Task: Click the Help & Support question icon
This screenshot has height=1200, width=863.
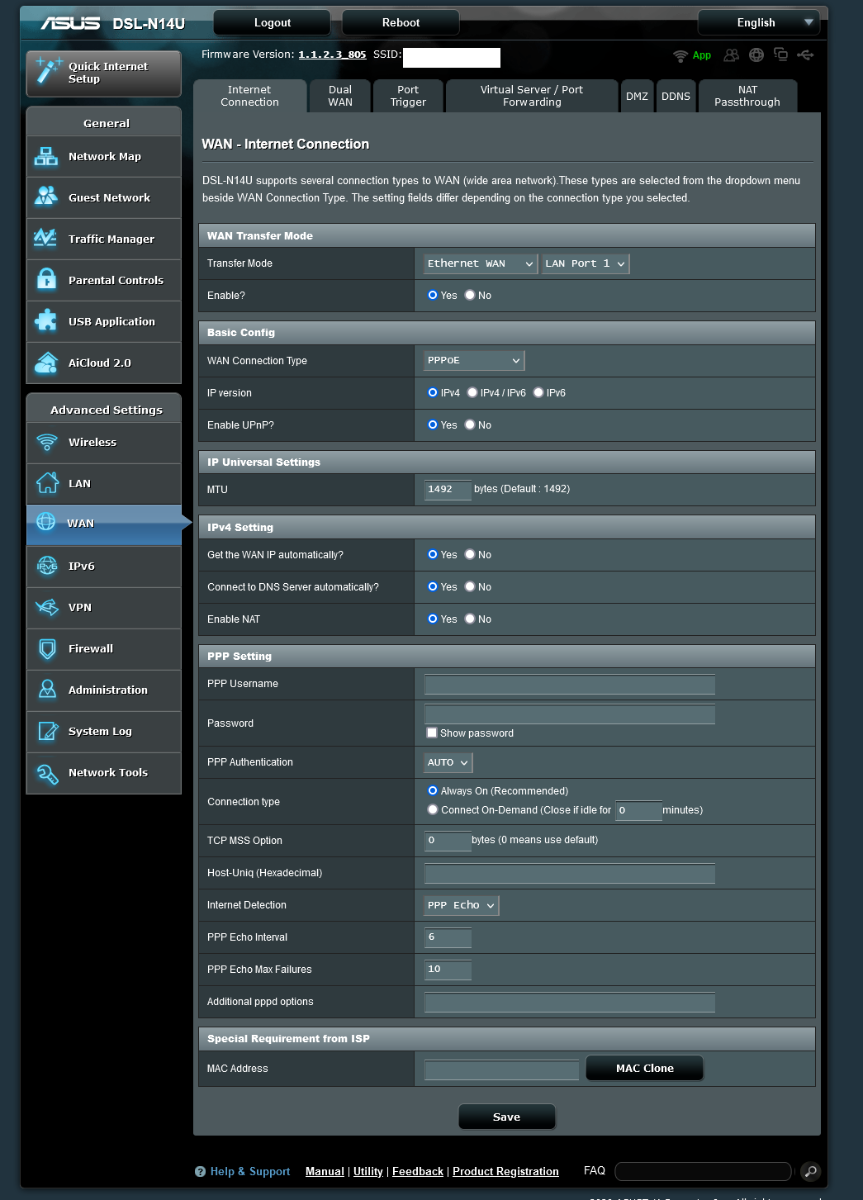Action: pyautogui.click(x=200, y=1171)
